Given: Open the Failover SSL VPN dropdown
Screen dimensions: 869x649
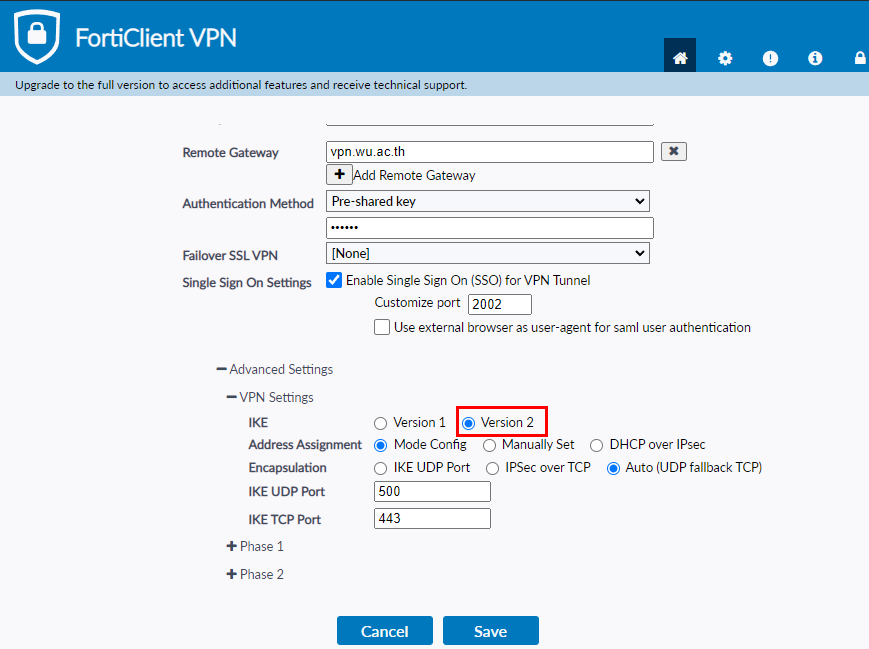Looking at the screenshot, I should point(488,254).
